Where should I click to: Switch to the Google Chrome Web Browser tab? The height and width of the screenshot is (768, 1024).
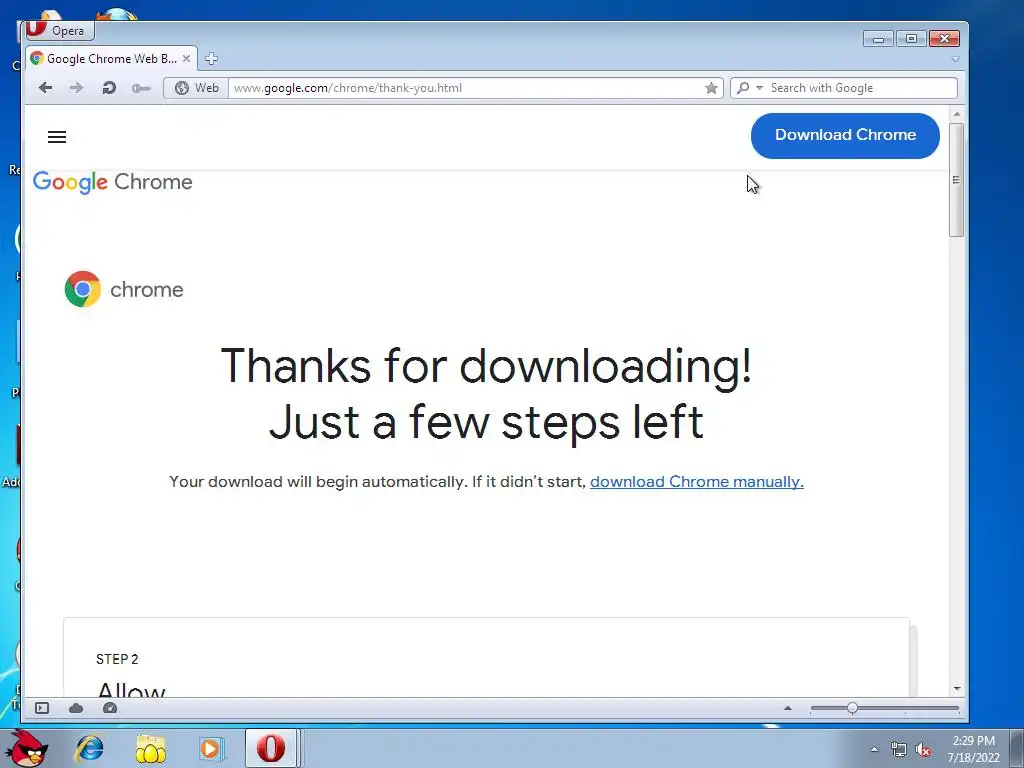tap(111, 59)
